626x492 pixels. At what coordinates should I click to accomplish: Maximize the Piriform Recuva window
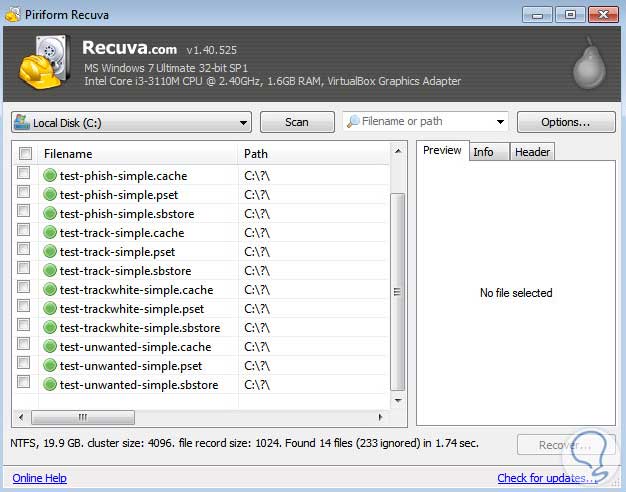pyautogui.click(x=570, y=15)
